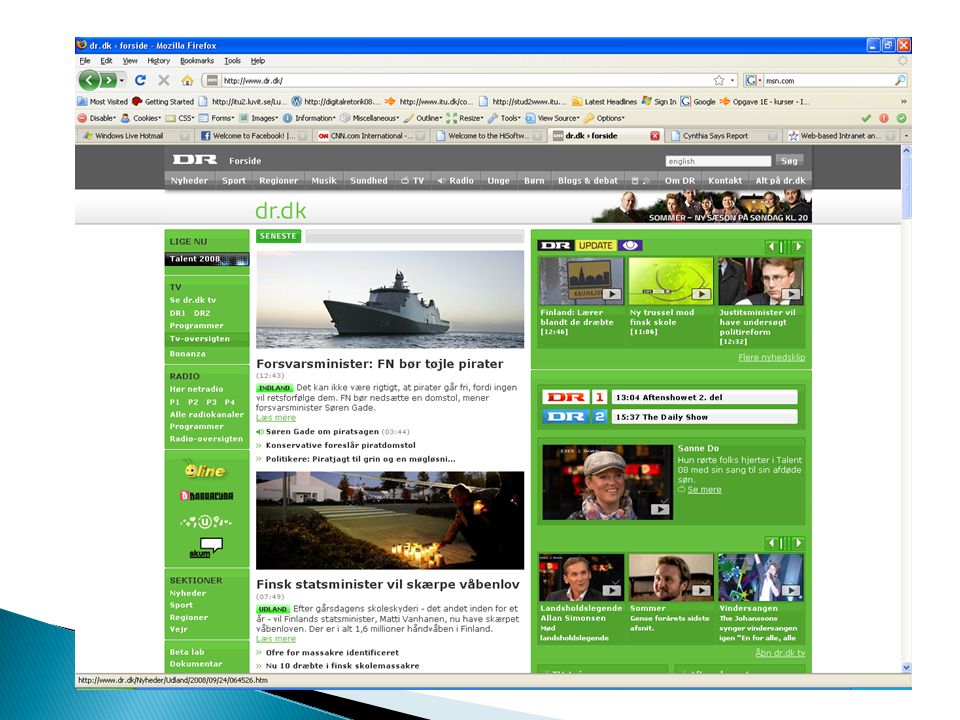Open the Åbn dr.dk tv link

[780, 653]
